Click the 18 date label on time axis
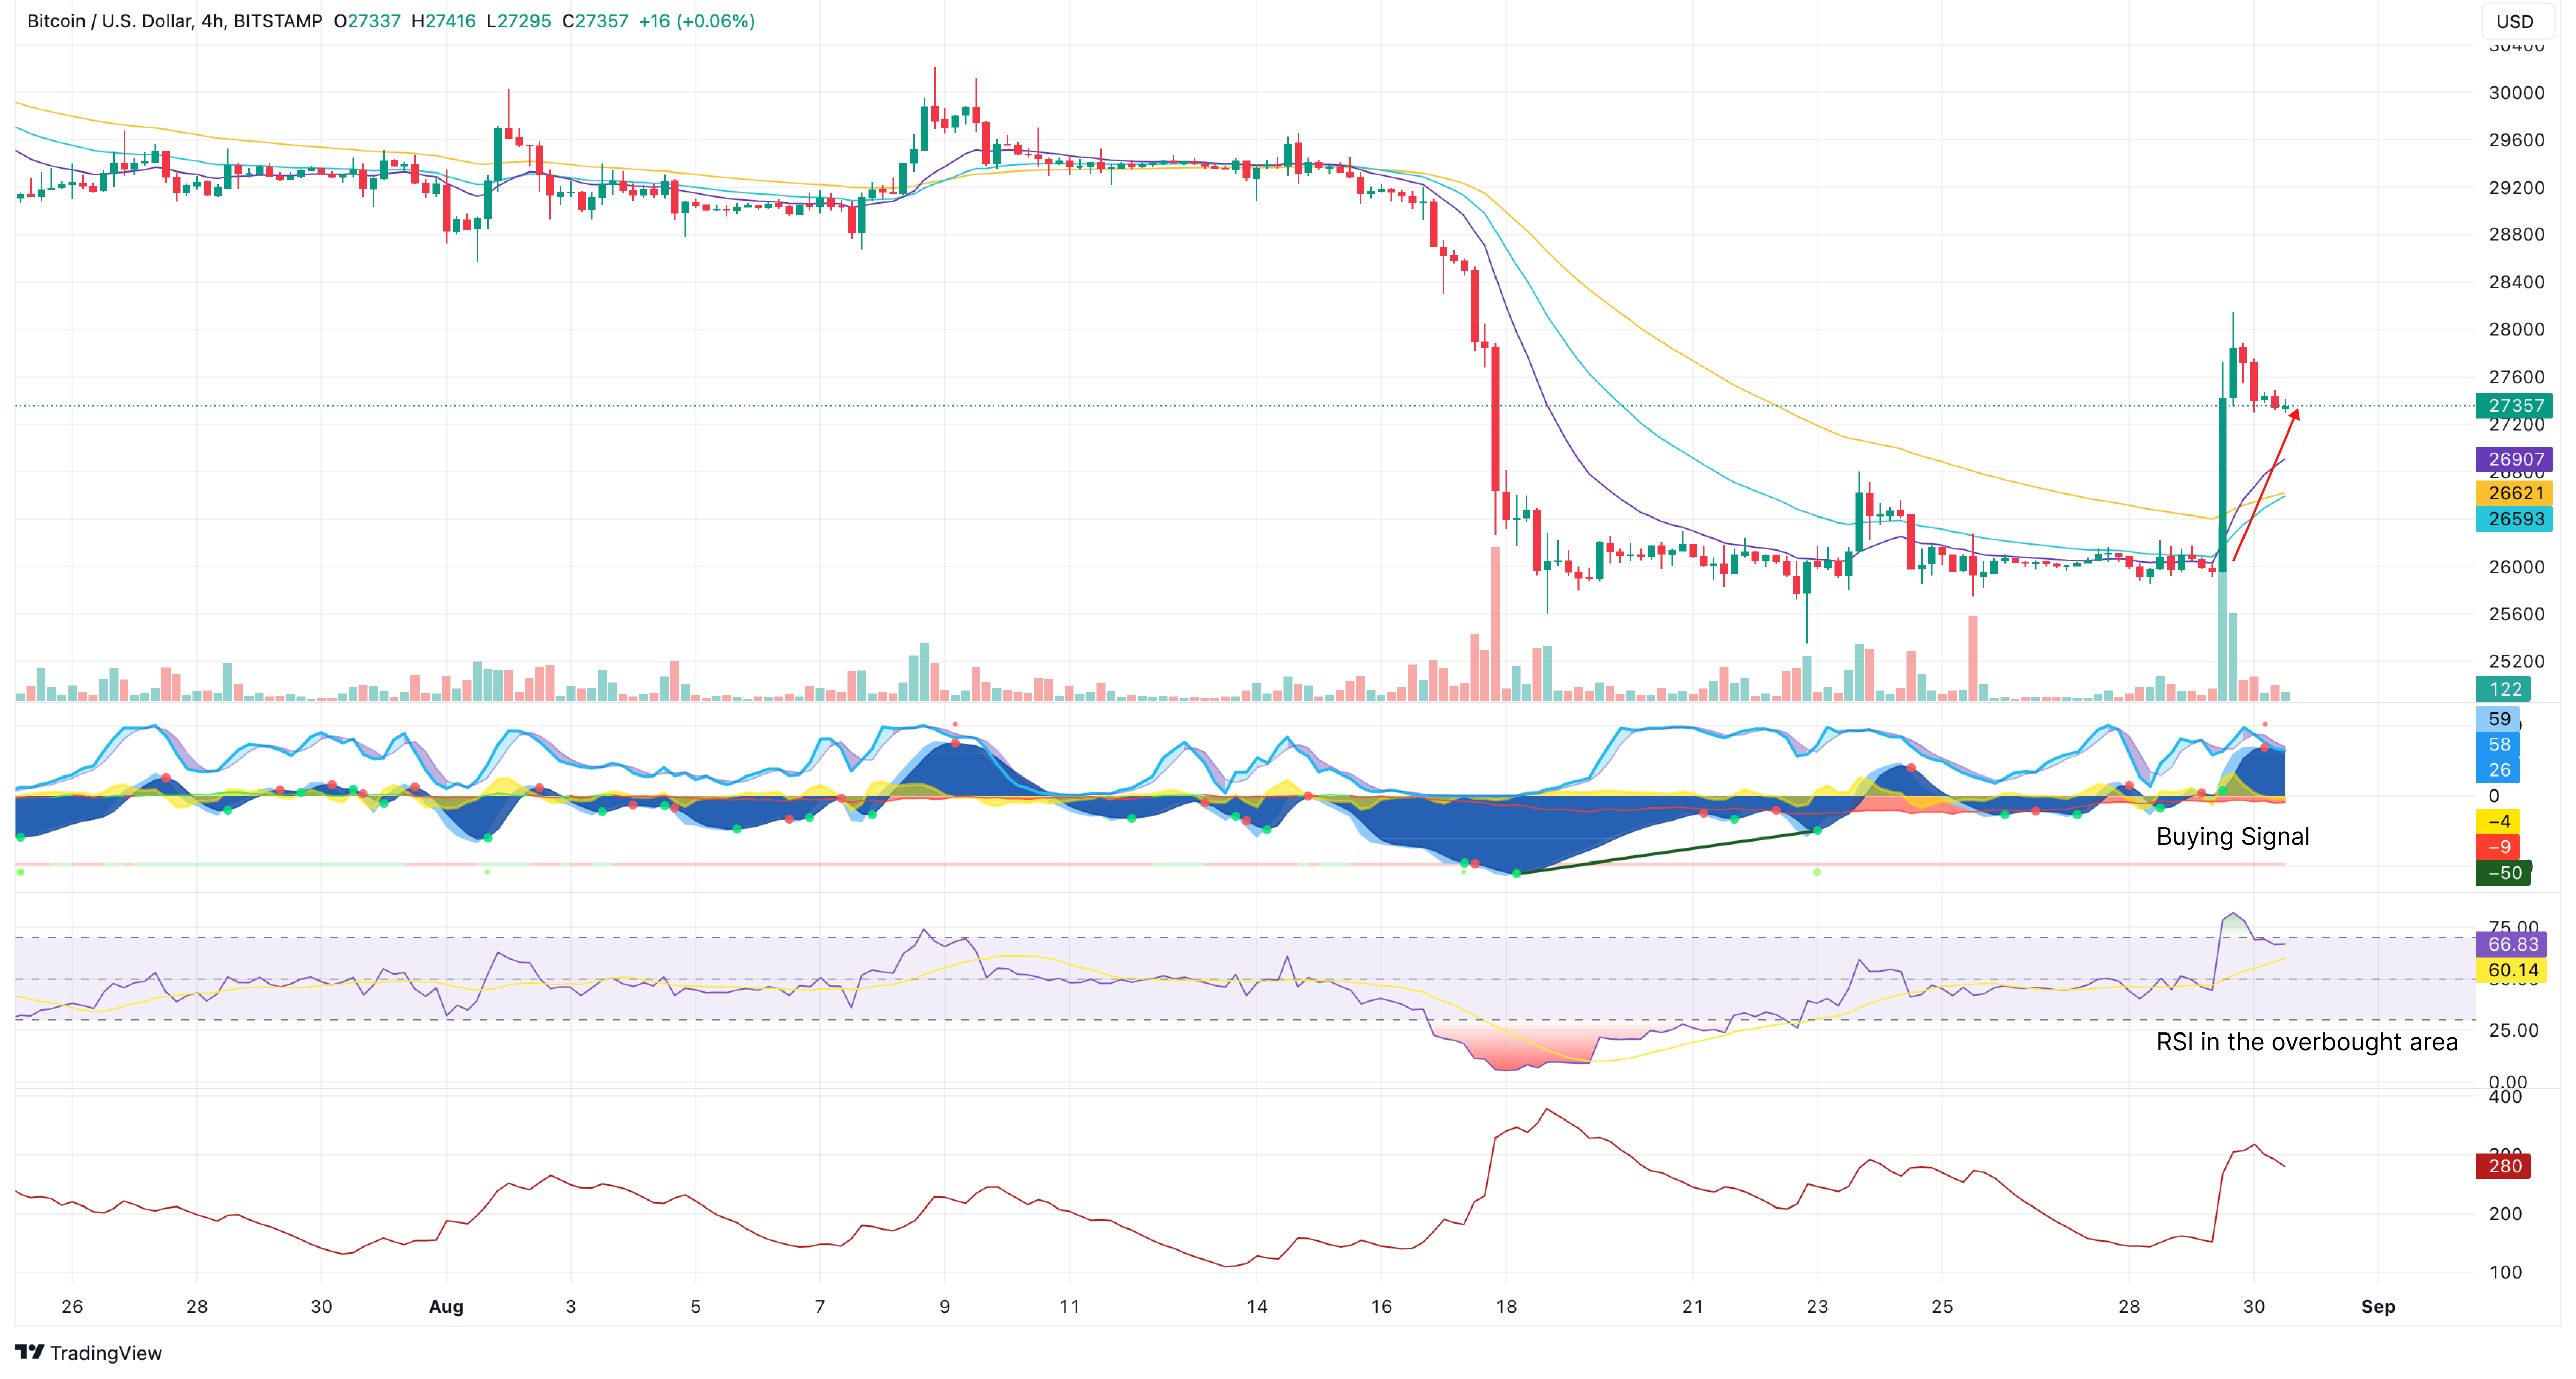Image resolution: width=2576 pixels, height=1379 pixels. point(1506,1306)
